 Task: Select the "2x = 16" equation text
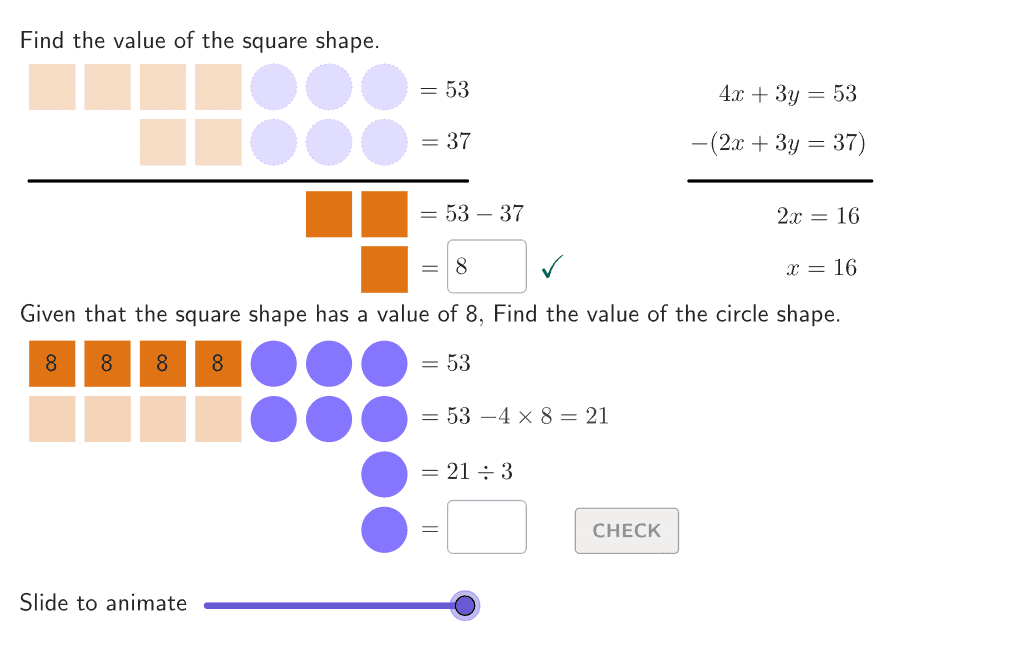[817, 216]
